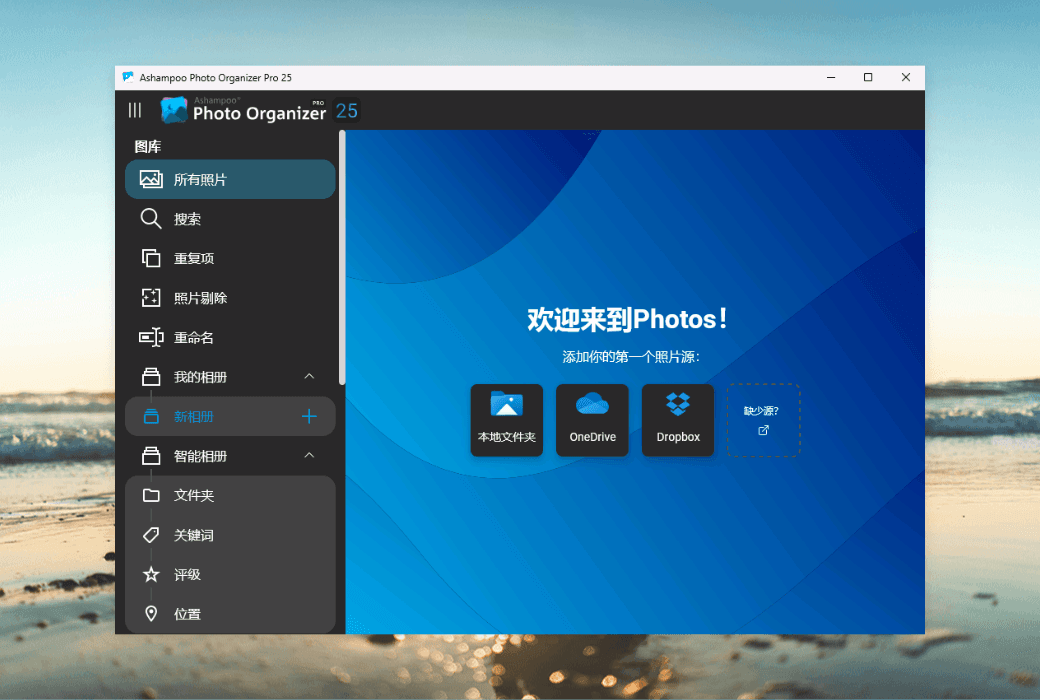The width and height of the screenshot is (1040, 700).
Task: Collapse the 我的相册 section chevron
Action: tap(309, 376)
